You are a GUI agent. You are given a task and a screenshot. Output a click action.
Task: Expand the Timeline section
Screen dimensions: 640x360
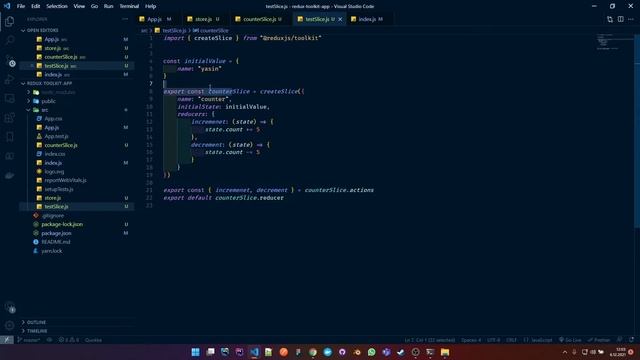(x=77, y=331)
